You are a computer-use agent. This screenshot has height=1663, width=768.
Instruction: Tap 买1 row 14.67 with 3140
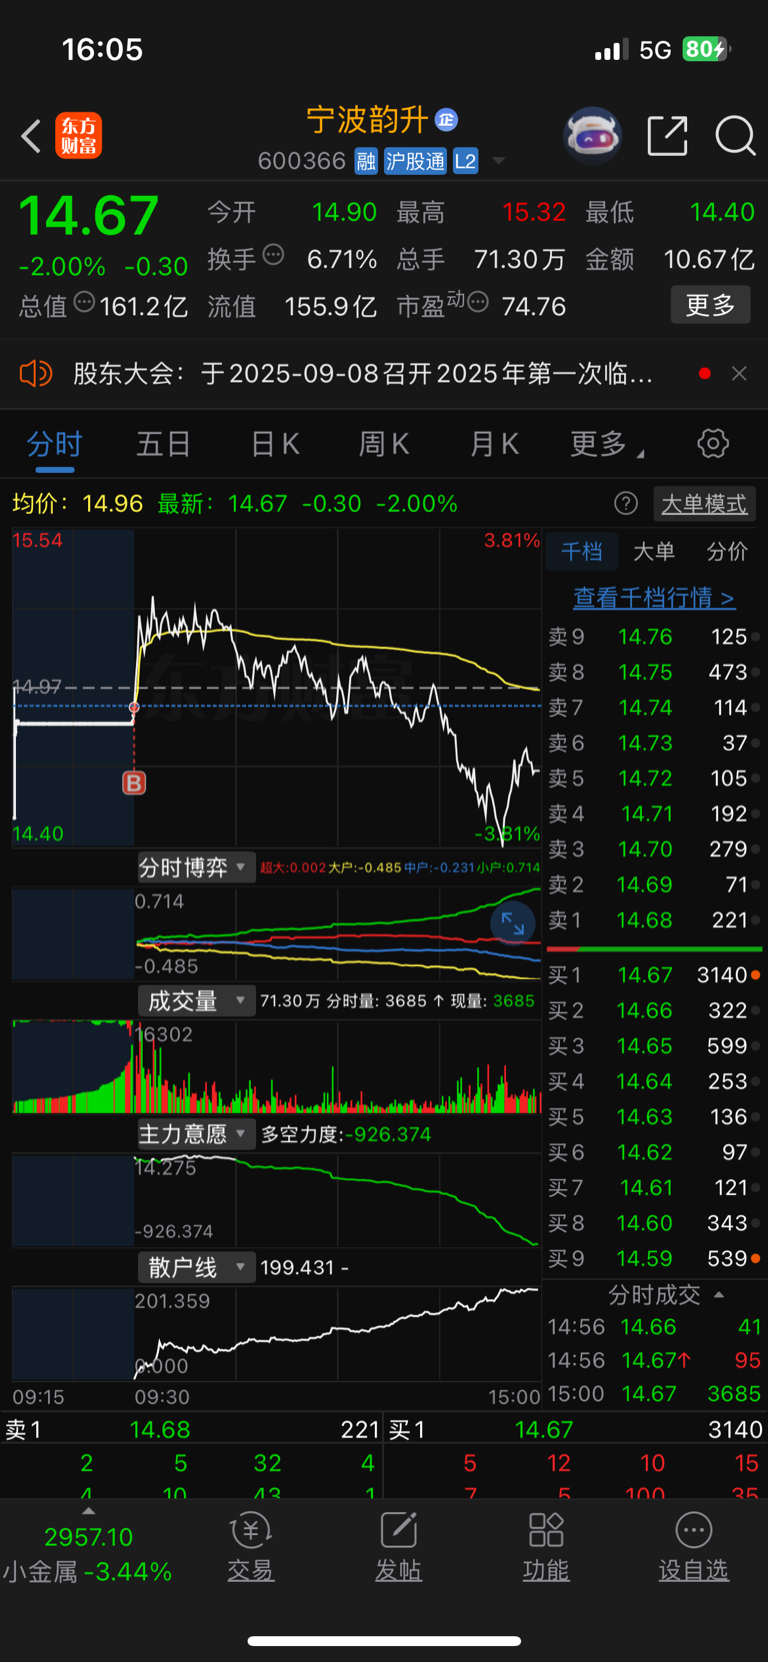pyautogui.click(x=653, y=975)
